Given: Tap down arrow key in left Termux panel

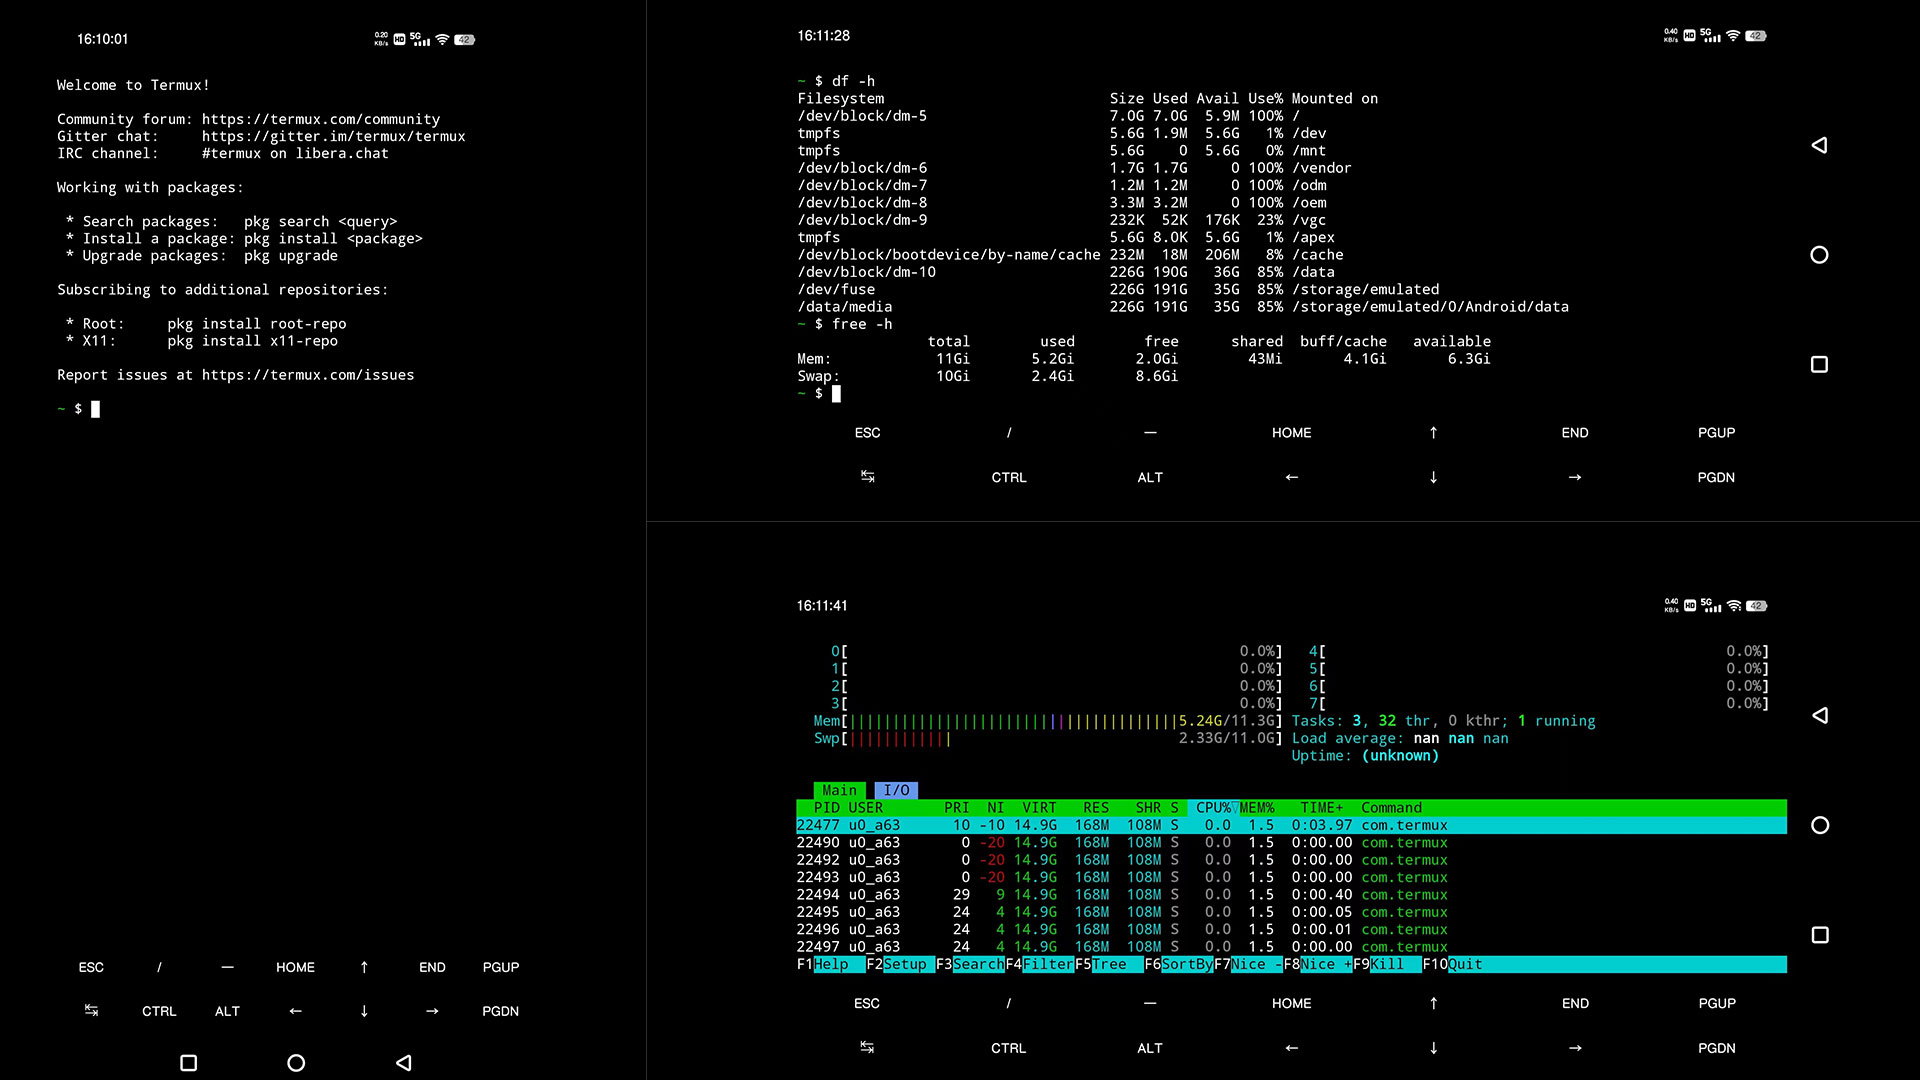Looking at the screenshot, I should (x=364, y=1011).
